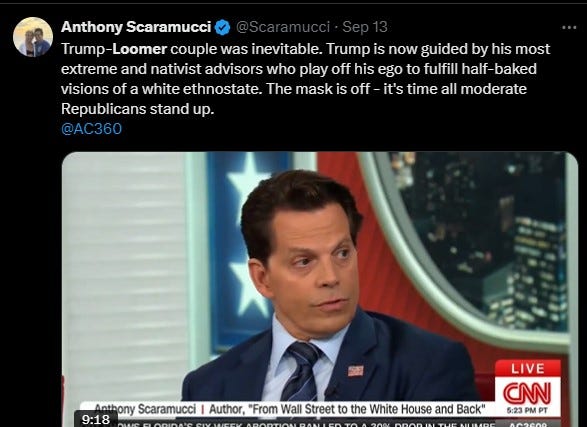This screenshot has width=587, height=427.
Task: Click the blue verified checkmark badge
Action: 222,27
